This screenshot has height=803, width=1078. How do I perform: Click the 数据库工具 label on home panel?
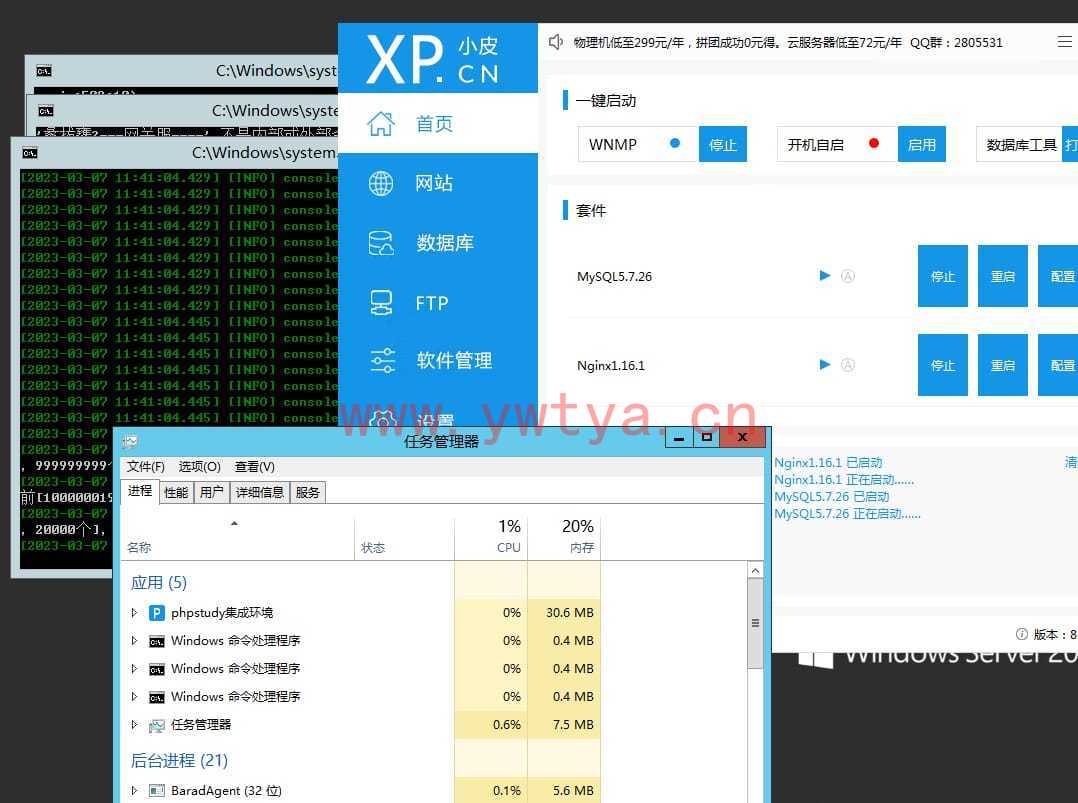point(1021,144)
